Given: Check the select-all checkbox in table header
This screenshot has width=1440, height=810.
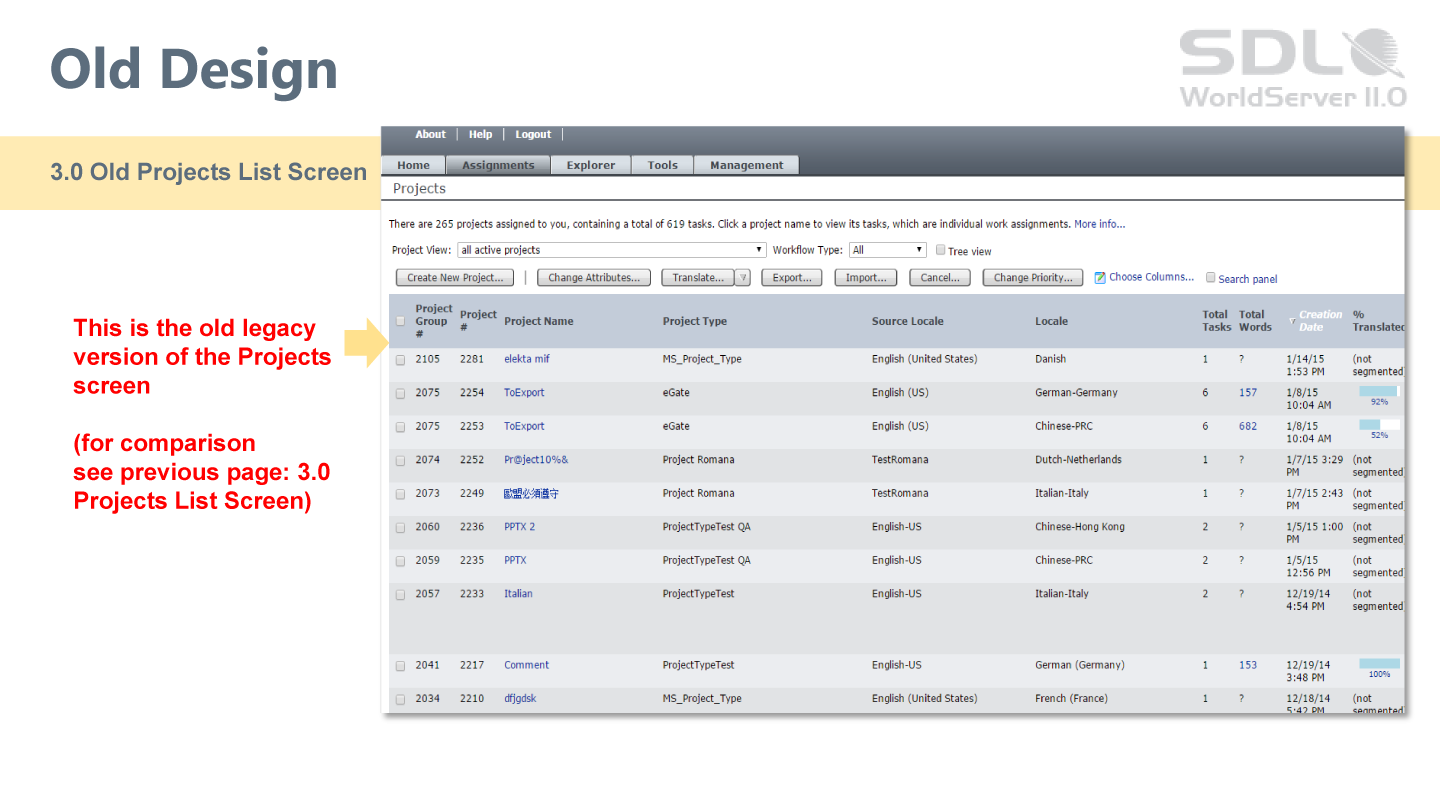Looking at the screenshot, I should pos(401,321).
